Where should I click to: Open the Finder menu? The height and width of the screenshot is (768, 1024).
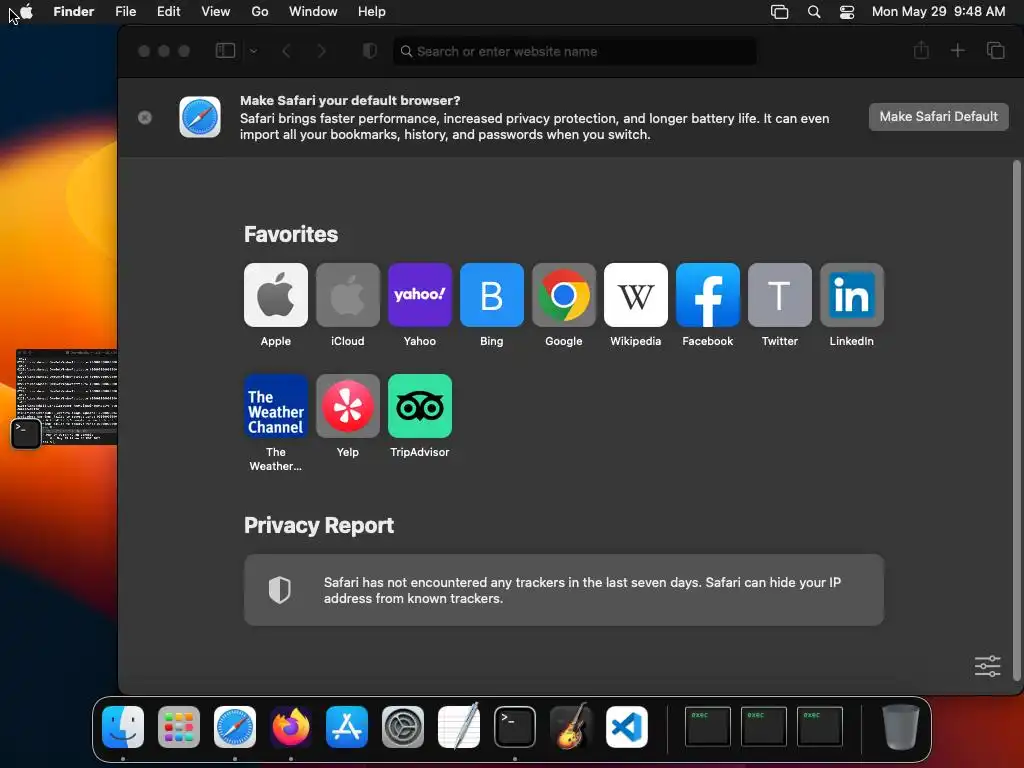point(74,12)
